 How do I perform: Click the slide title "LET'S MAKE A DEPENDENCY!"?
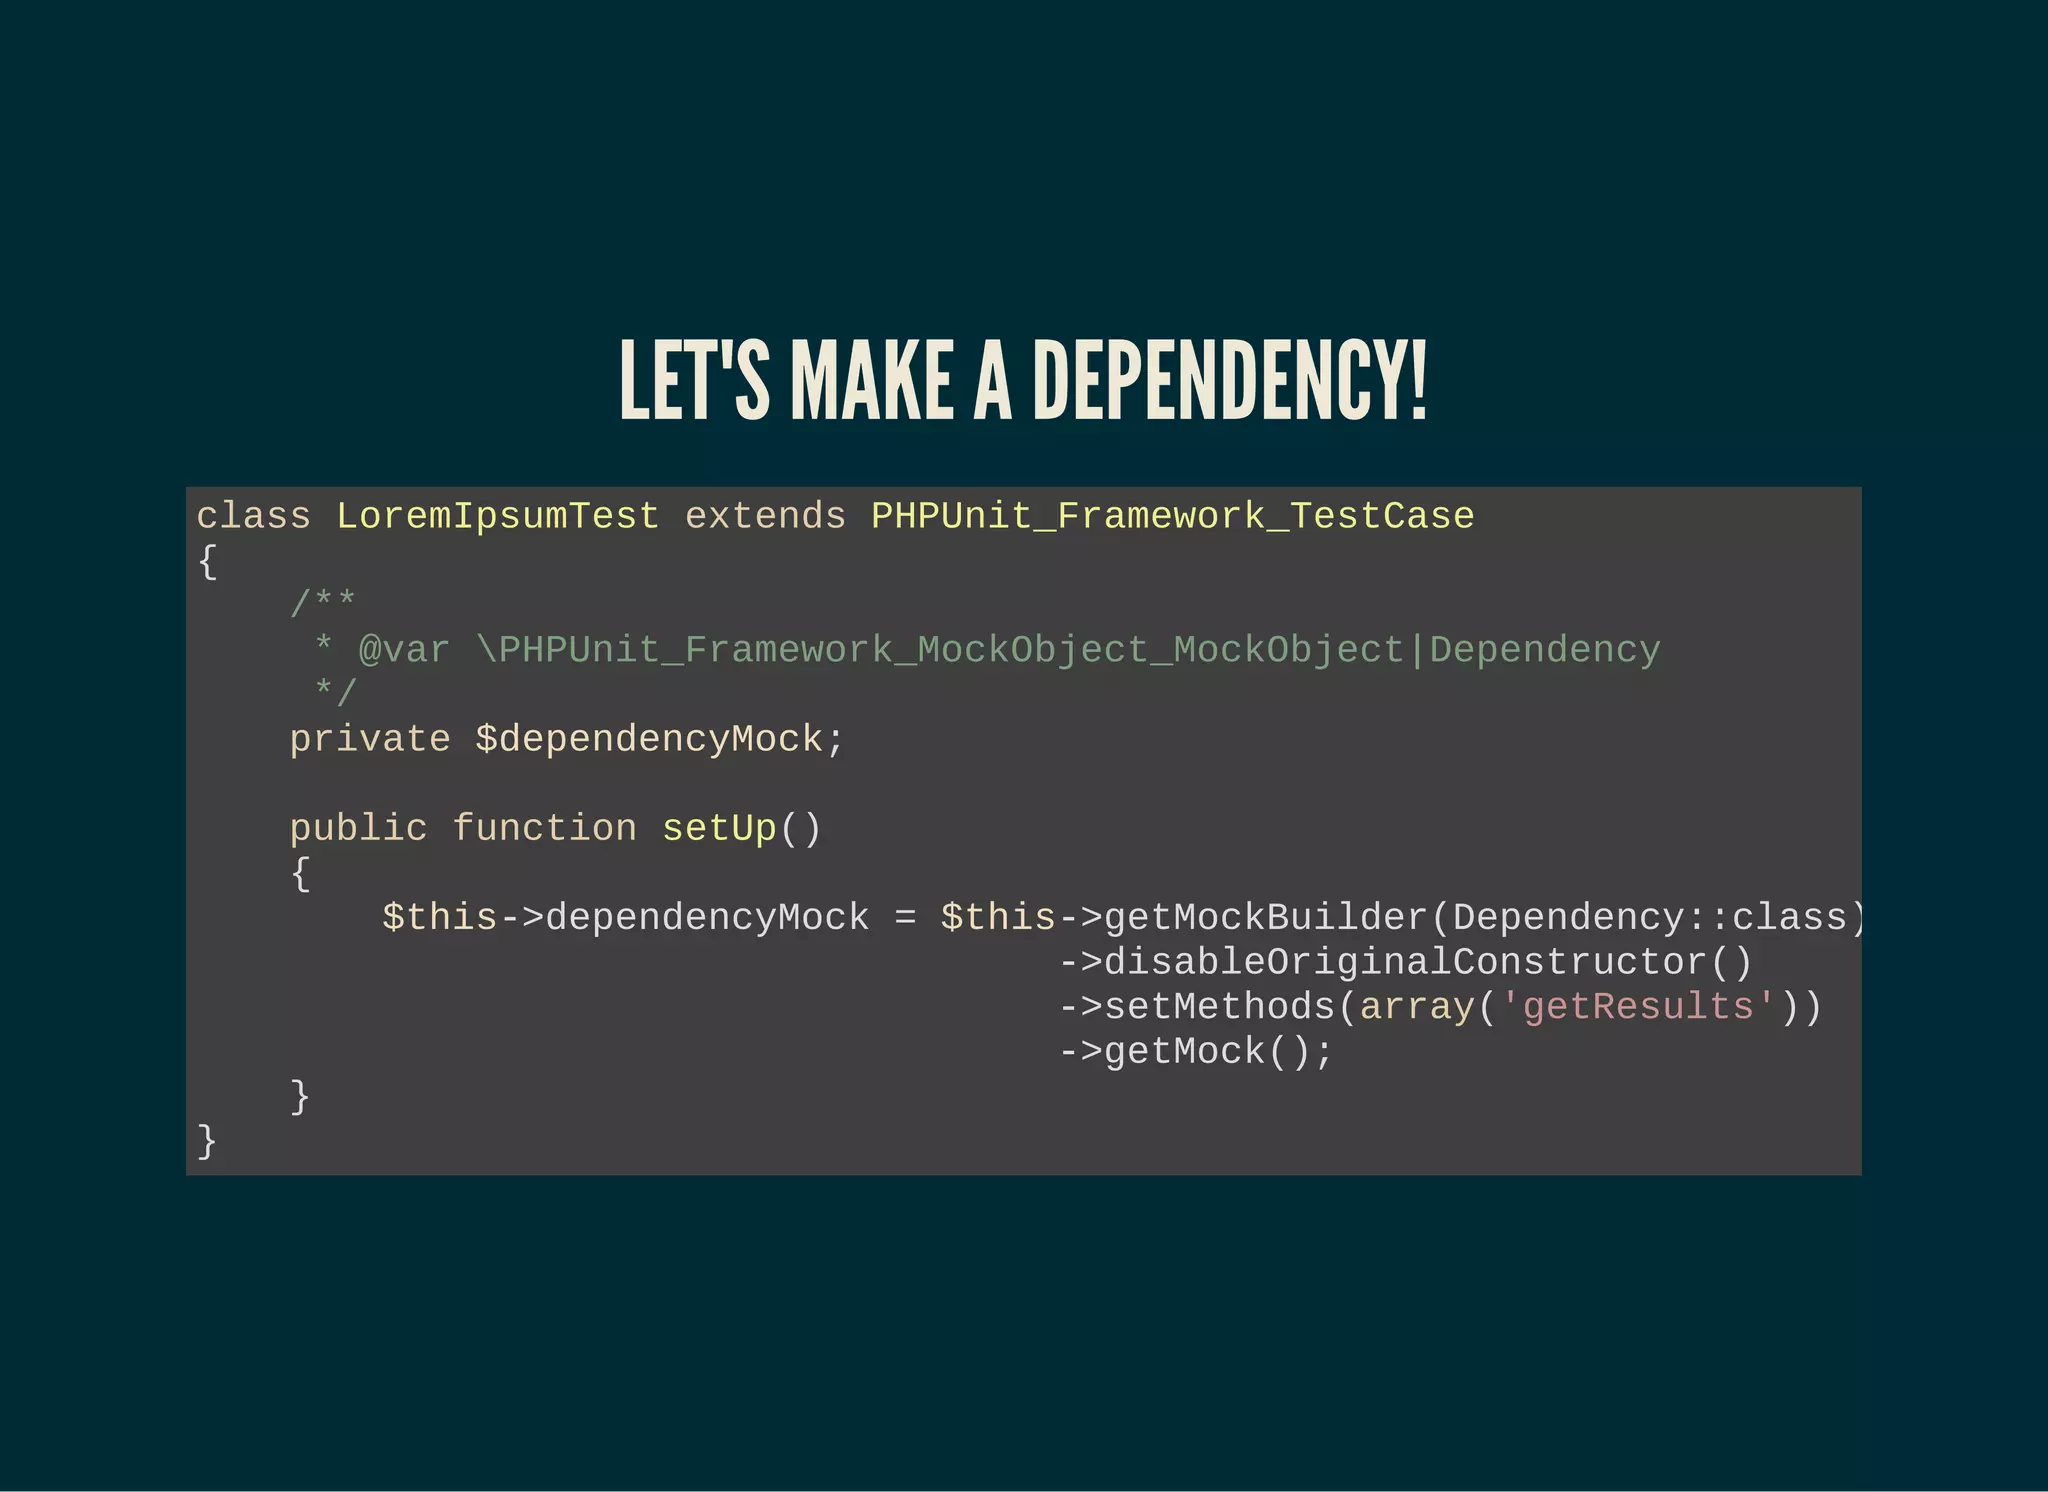(1023, 381)
